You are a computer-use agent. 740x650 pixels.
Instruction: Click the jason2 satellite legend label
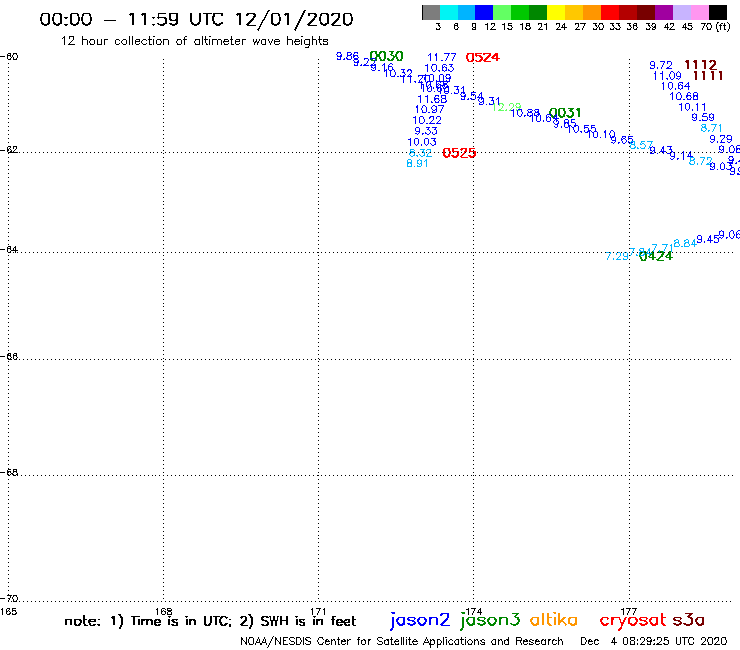(420, 620)
